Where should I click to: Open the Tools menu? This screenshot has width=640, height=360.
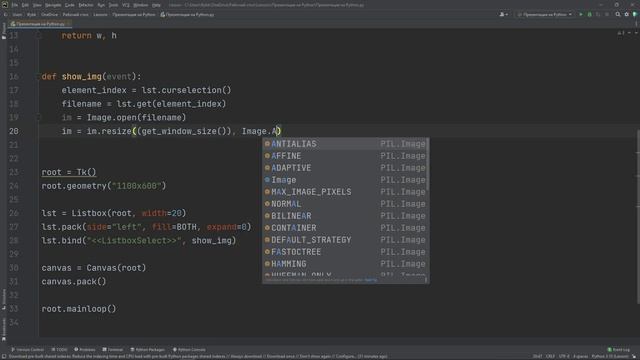pos(113,5)
